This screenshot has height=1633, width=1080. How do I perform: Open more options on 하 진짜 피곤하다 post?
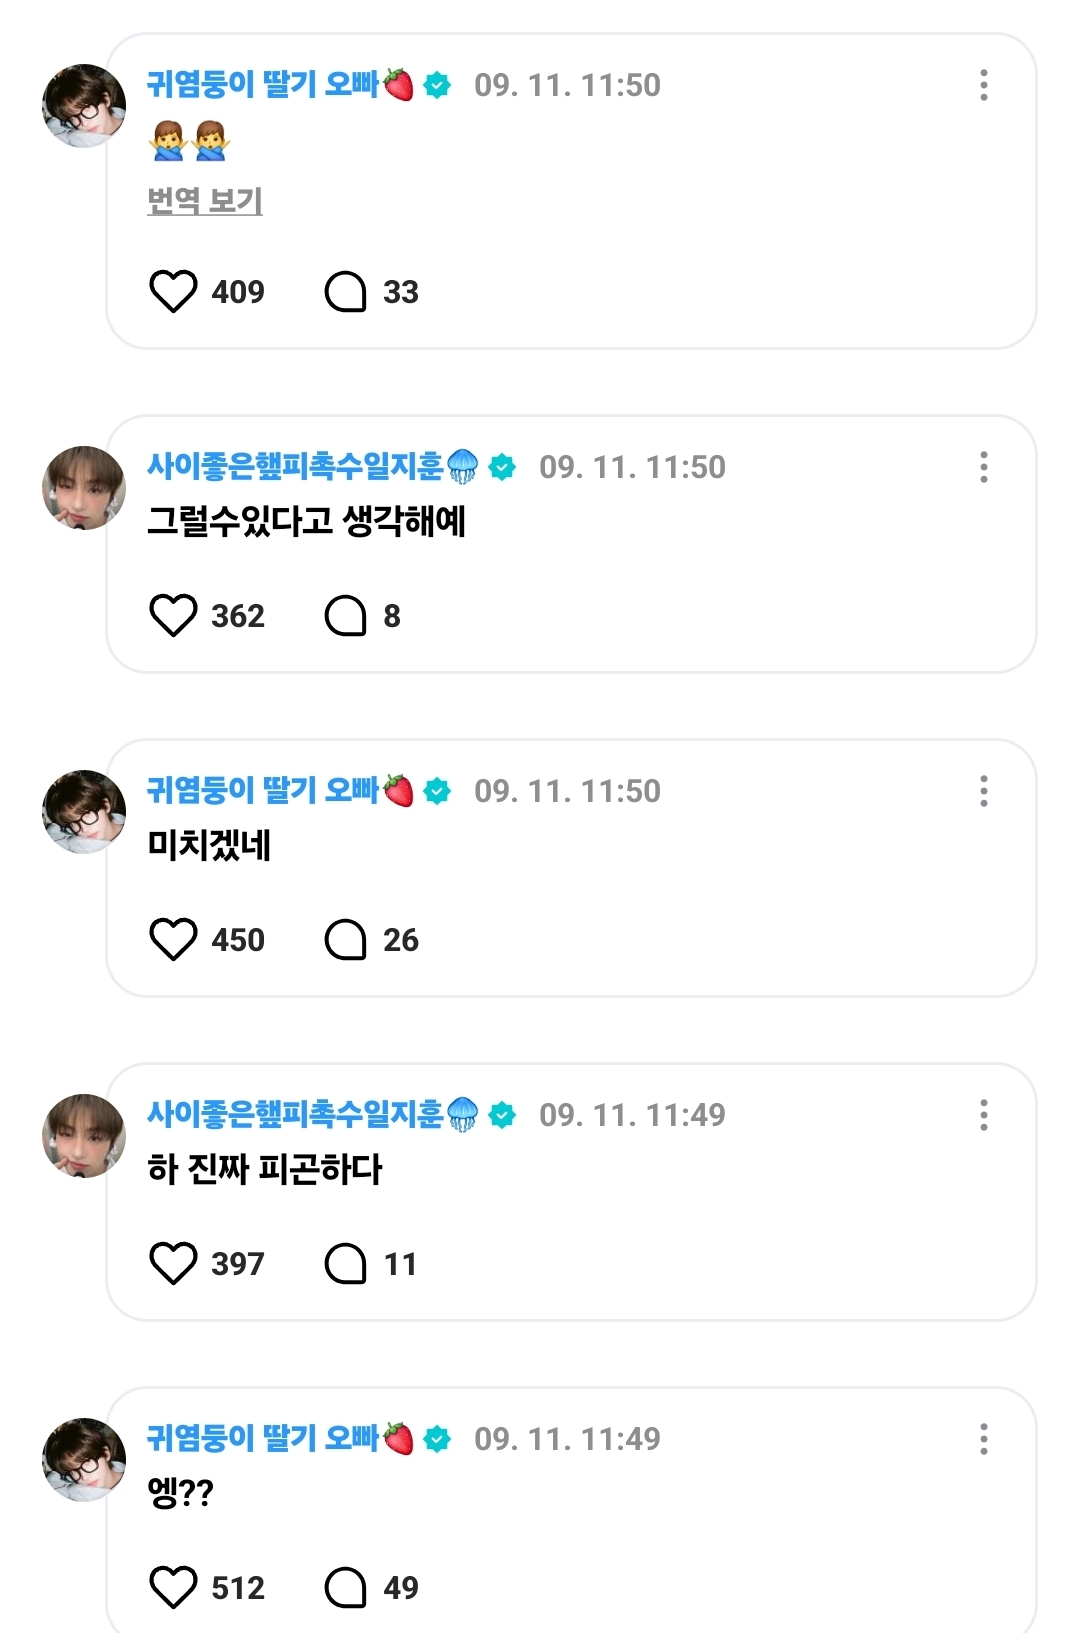coord(984,1116)
